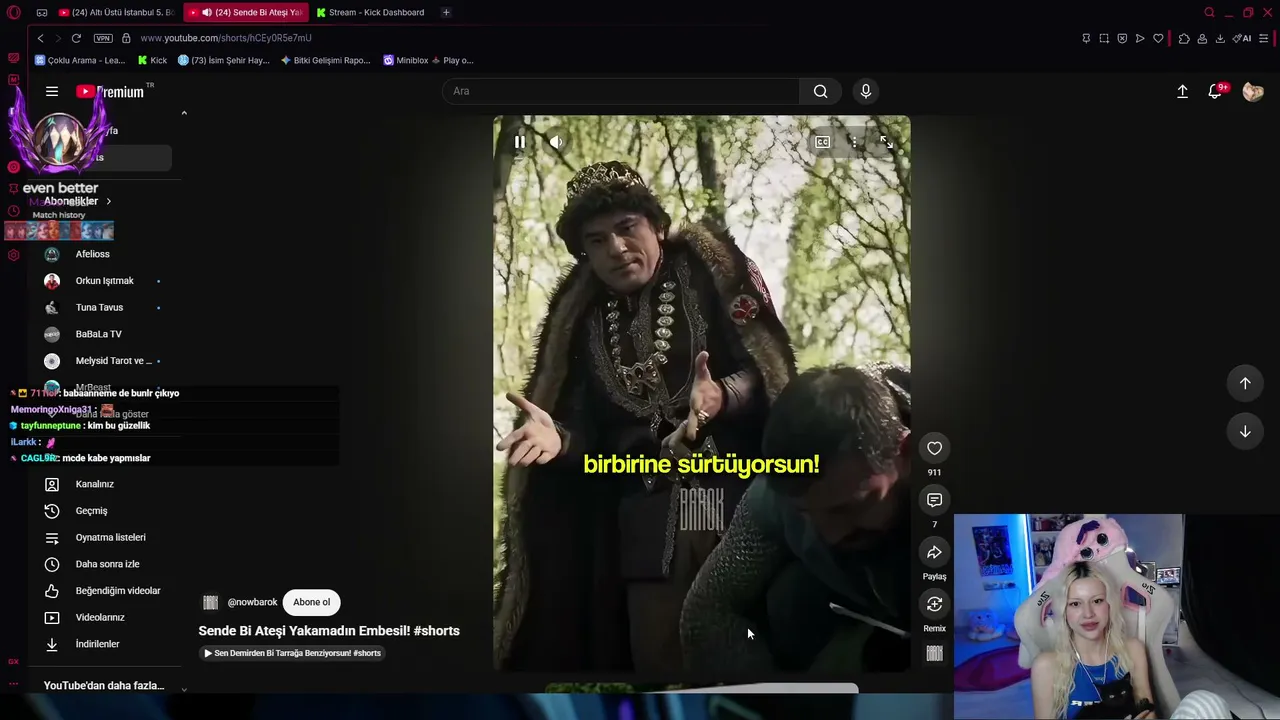Viewport: 1280px width, 720px height.
Task: Search open tabs with magnifier icon
Action: pyautogui.click(x=1209, y=12)
